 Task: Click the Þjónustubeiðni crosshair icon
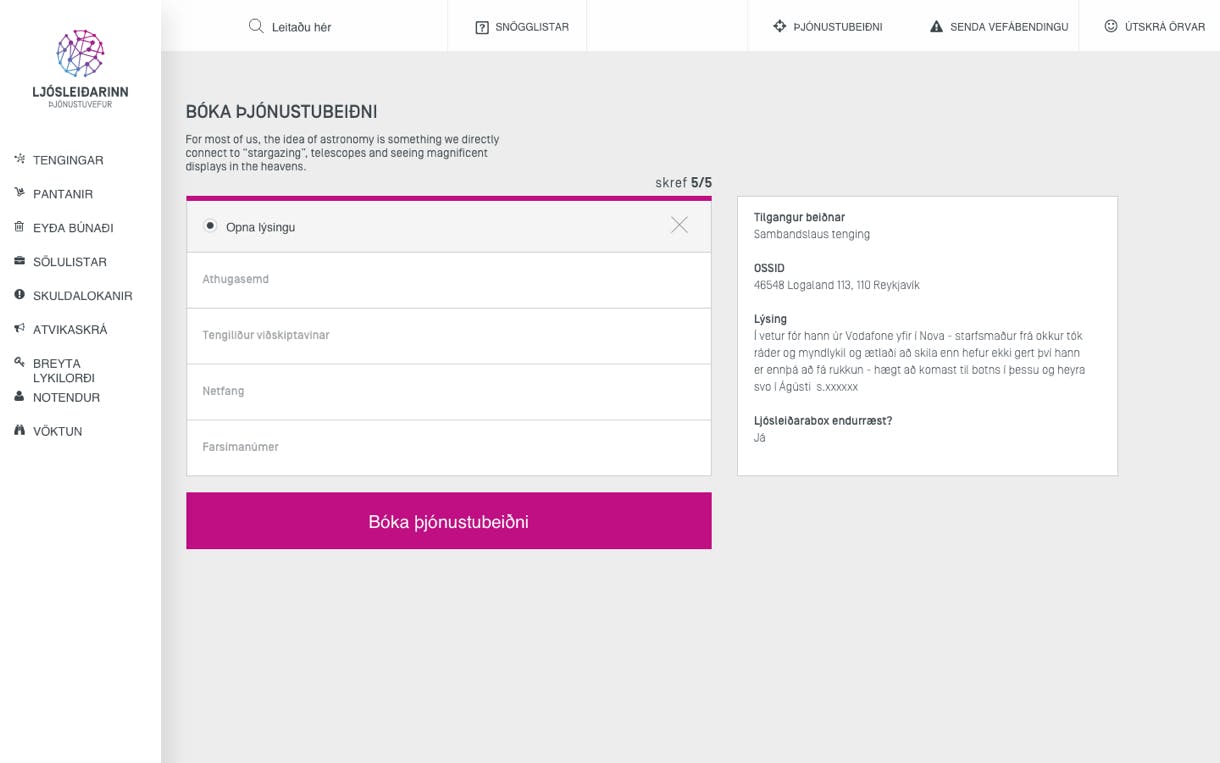779,26
